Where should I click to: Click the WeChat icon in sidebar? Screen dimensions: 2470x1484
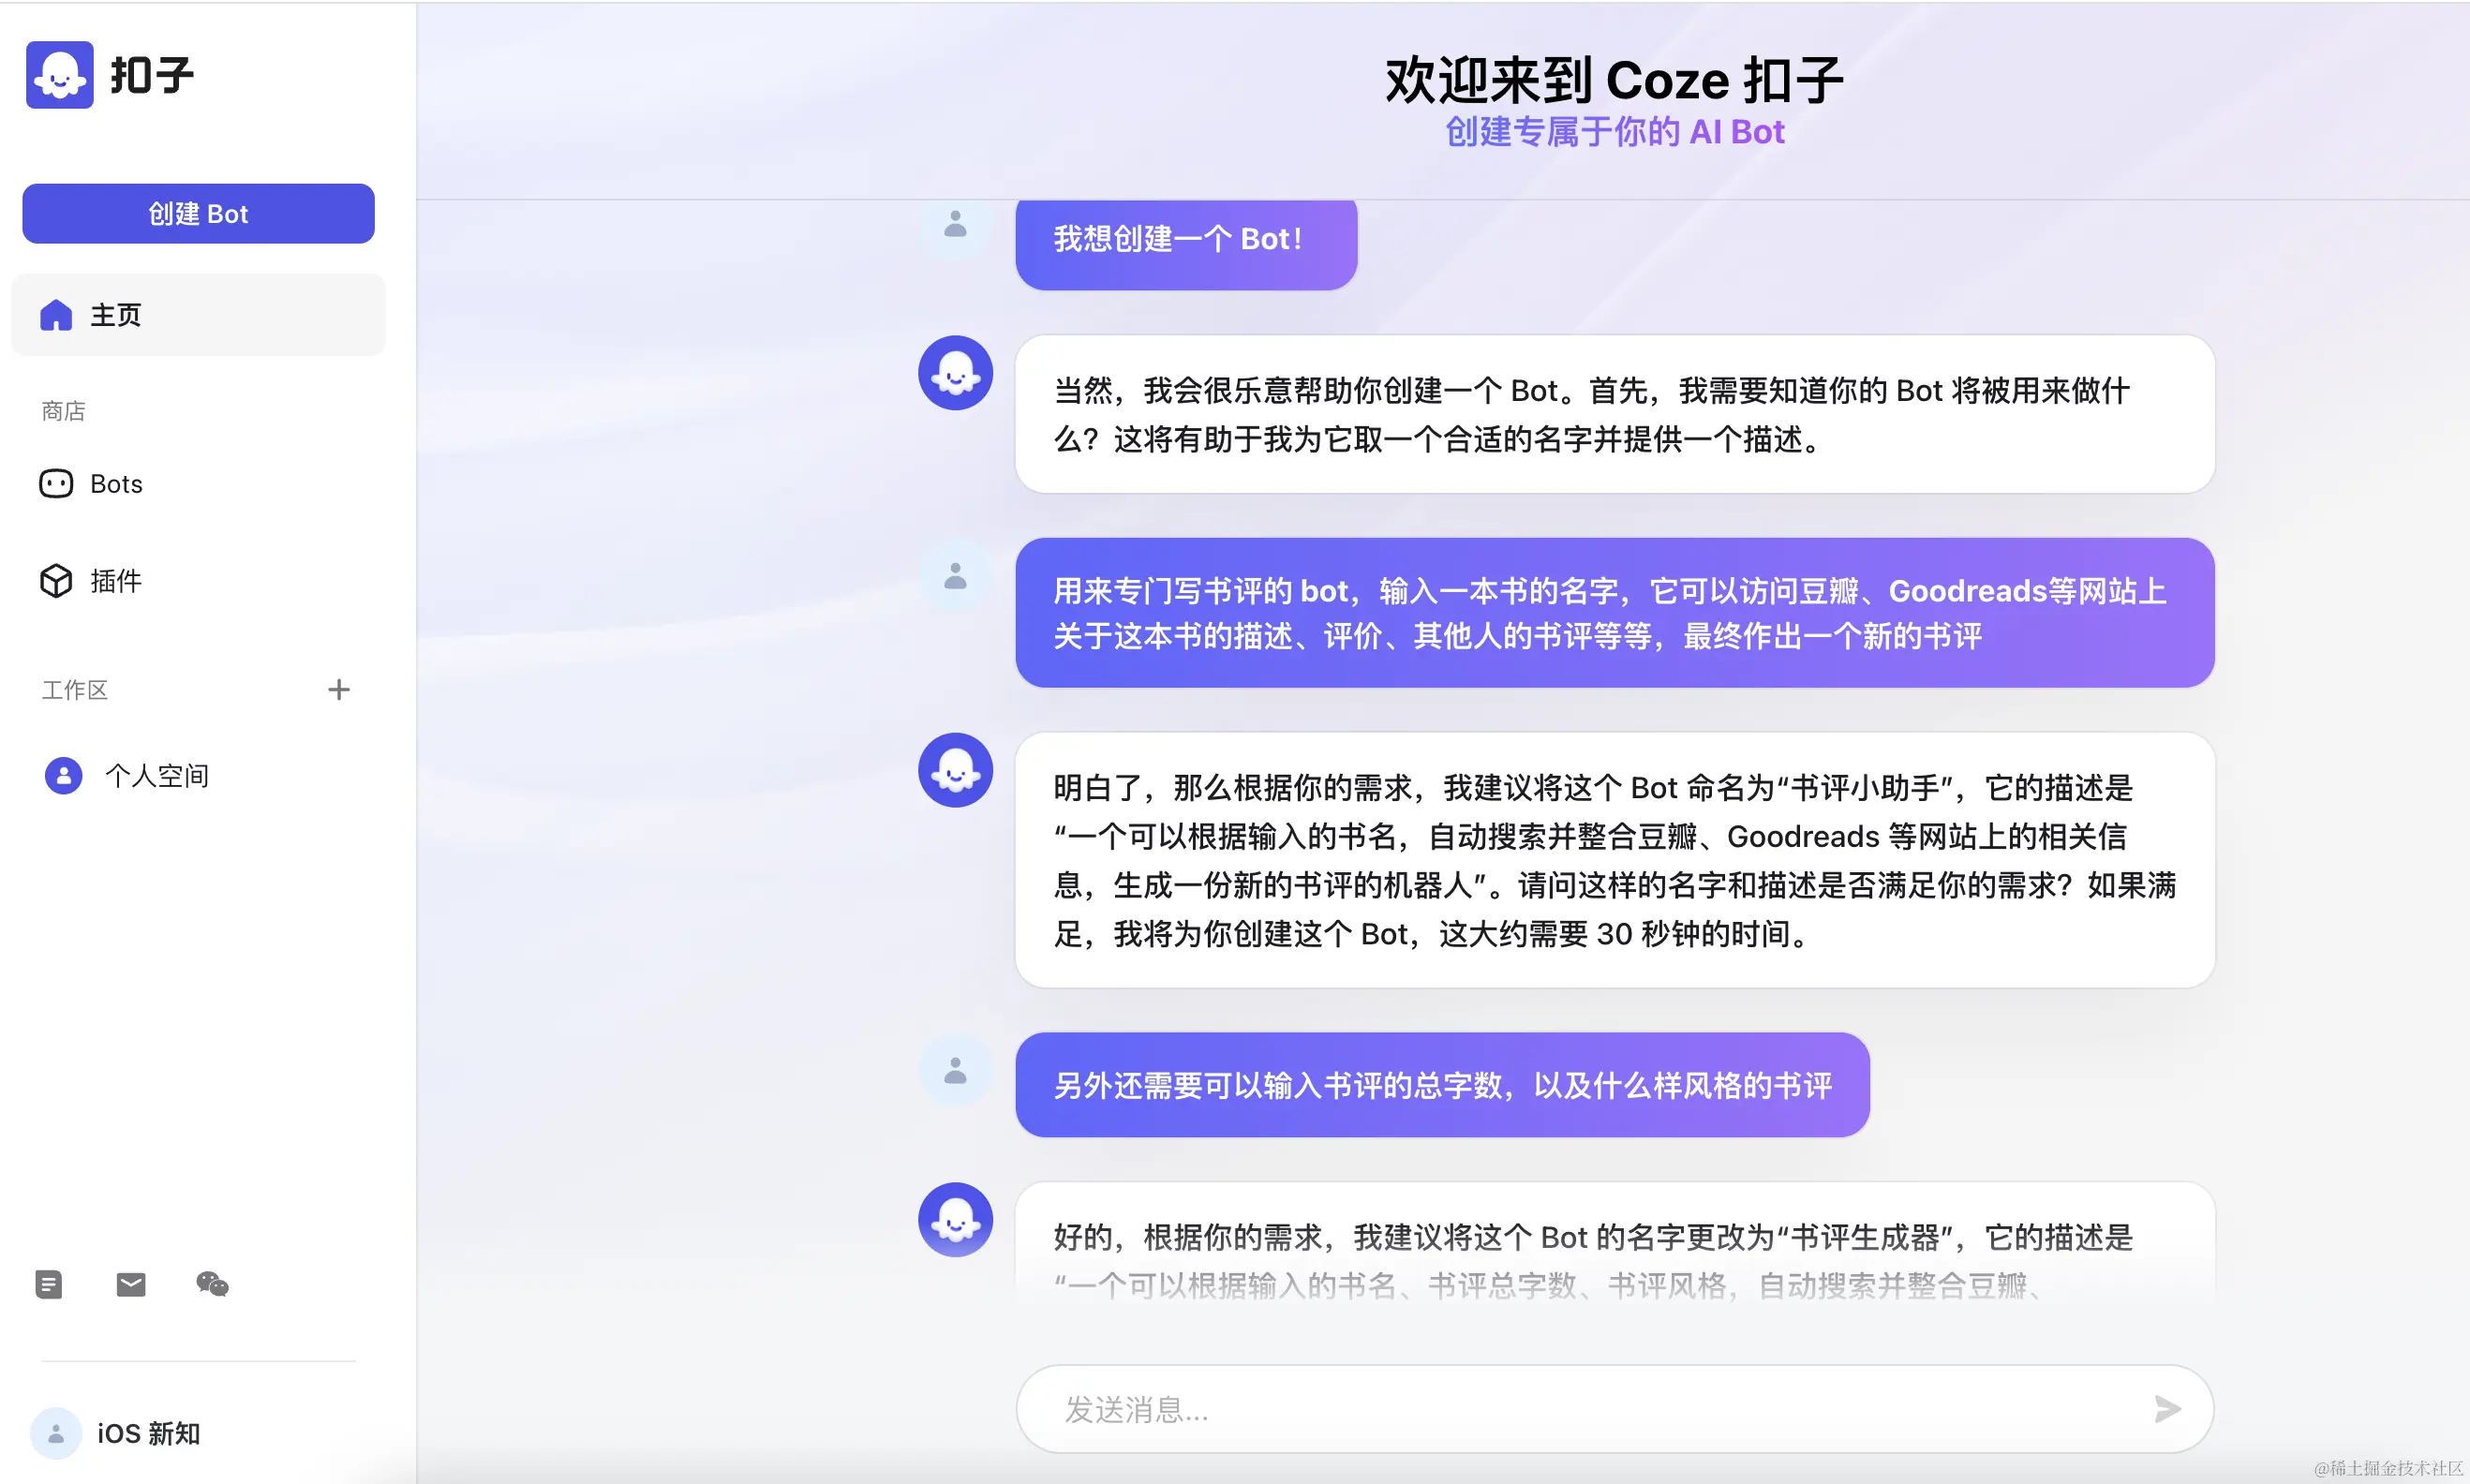pos(212,1284)
